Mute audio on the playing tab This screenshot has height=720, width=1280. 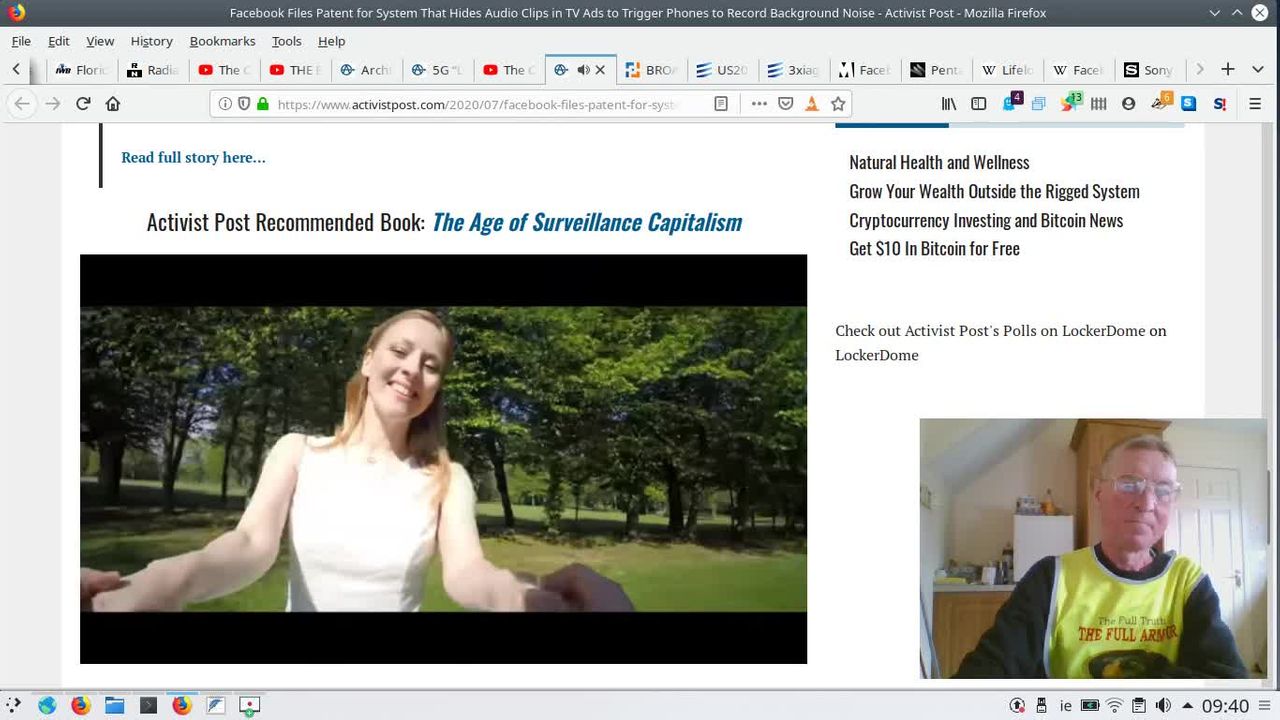[583, 70]
